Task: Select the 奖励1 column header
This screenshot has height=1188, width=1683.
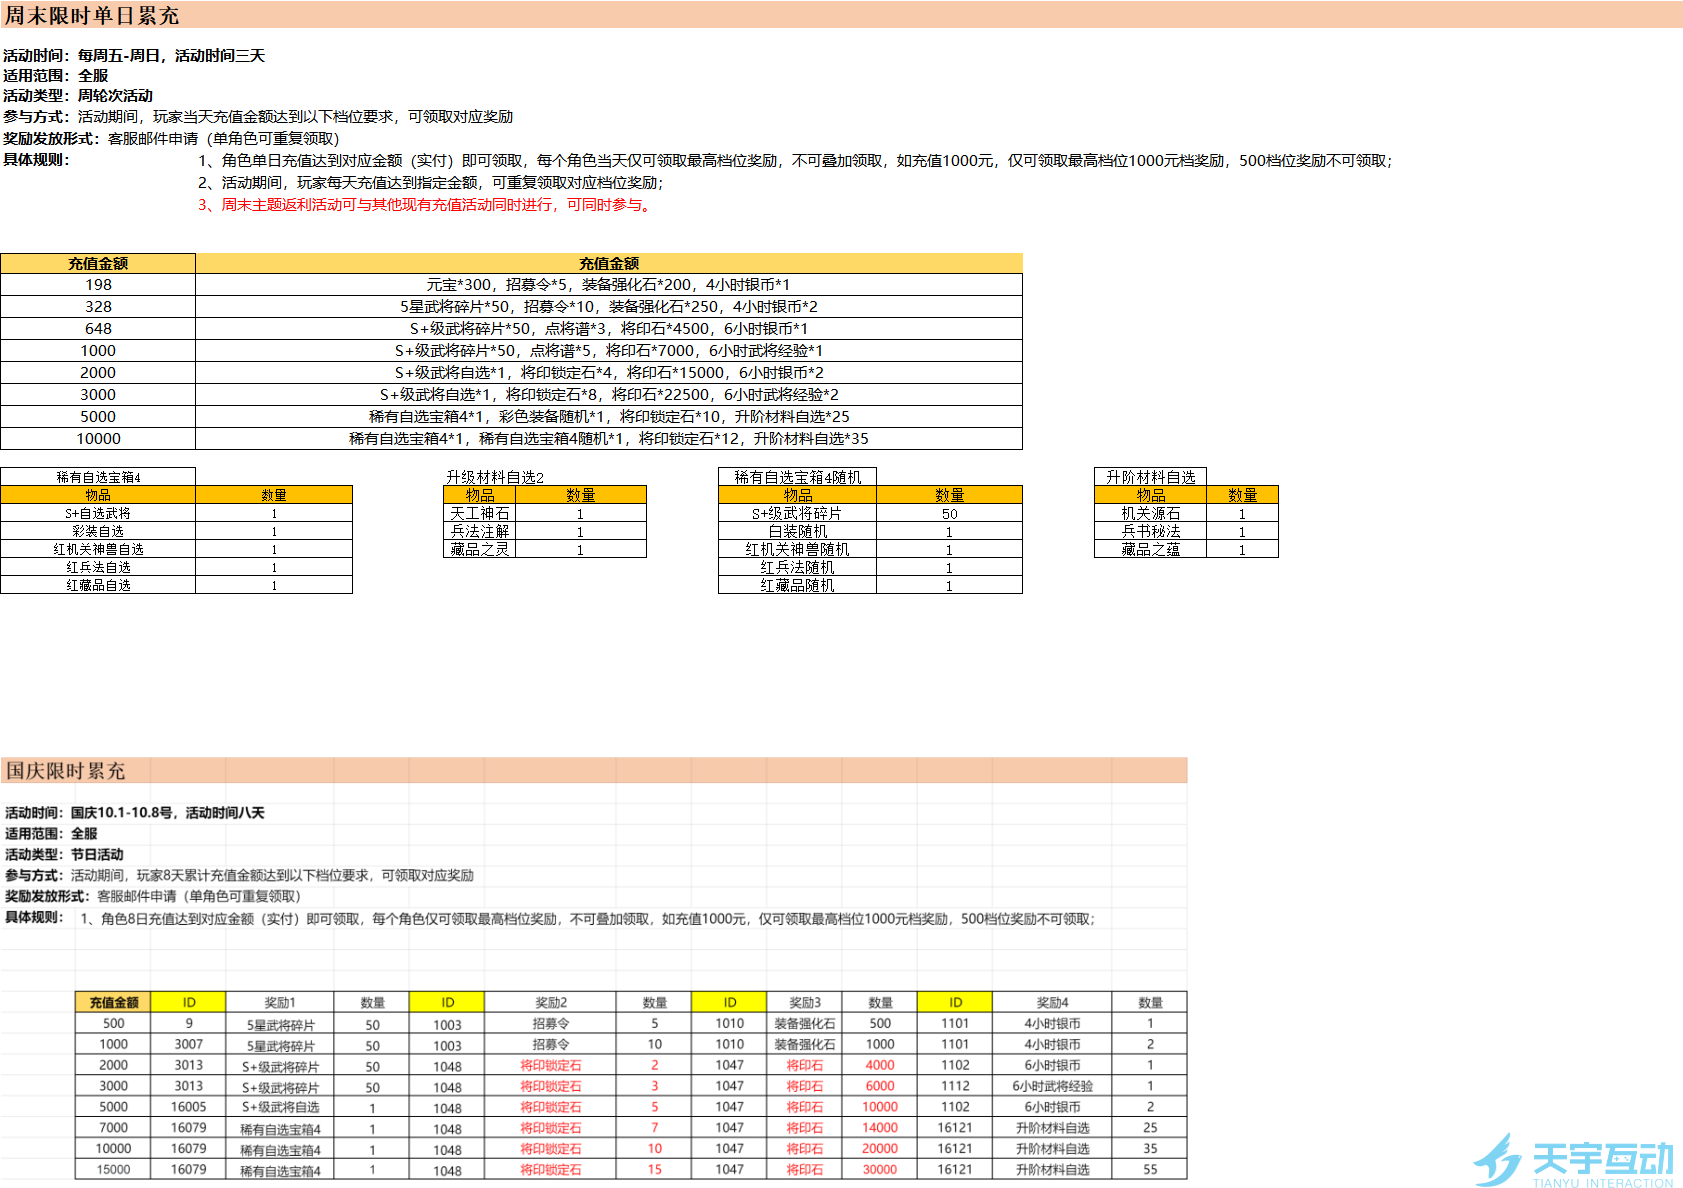Action: [280, 1003]
